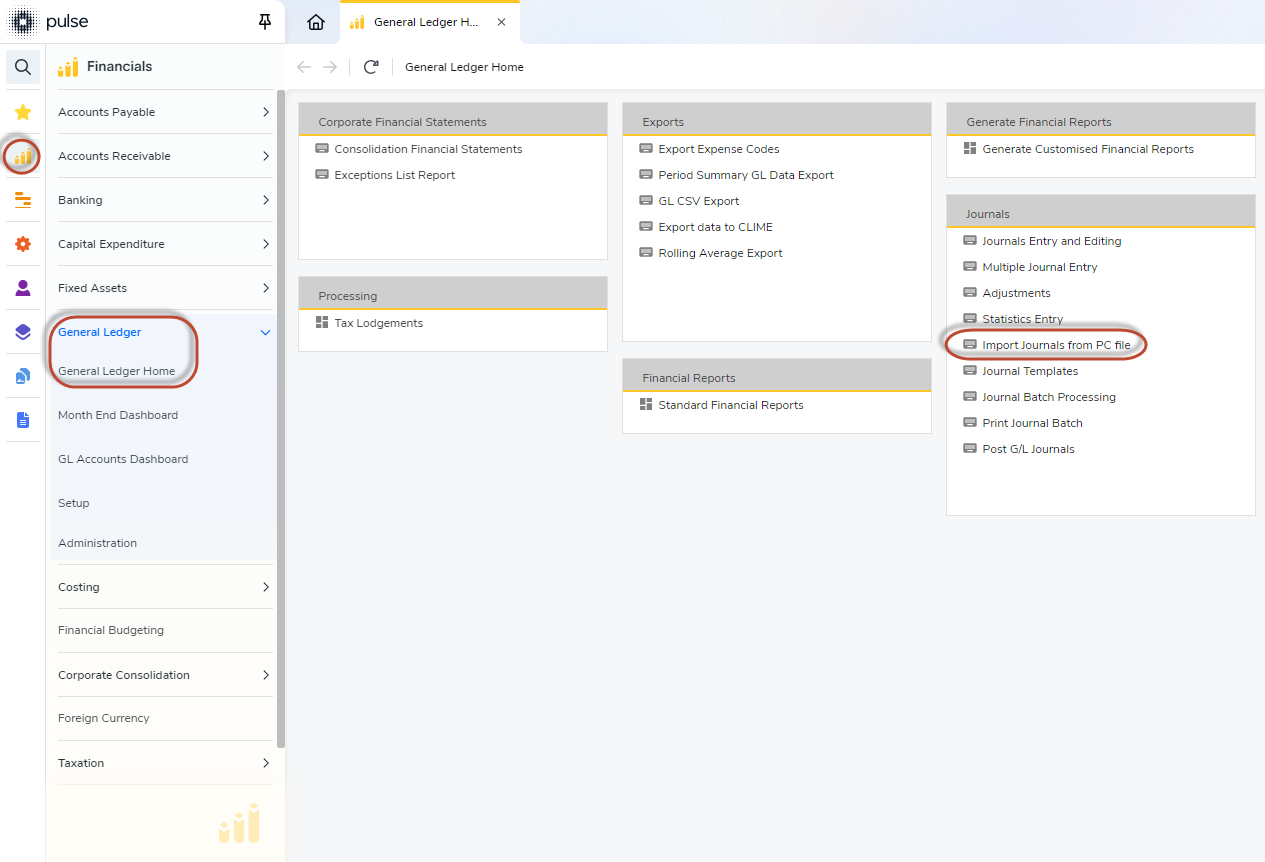This screenshot has height=862, width=1265.
Task: Collapse the General Ledger section
Action: tap(265, 332)
